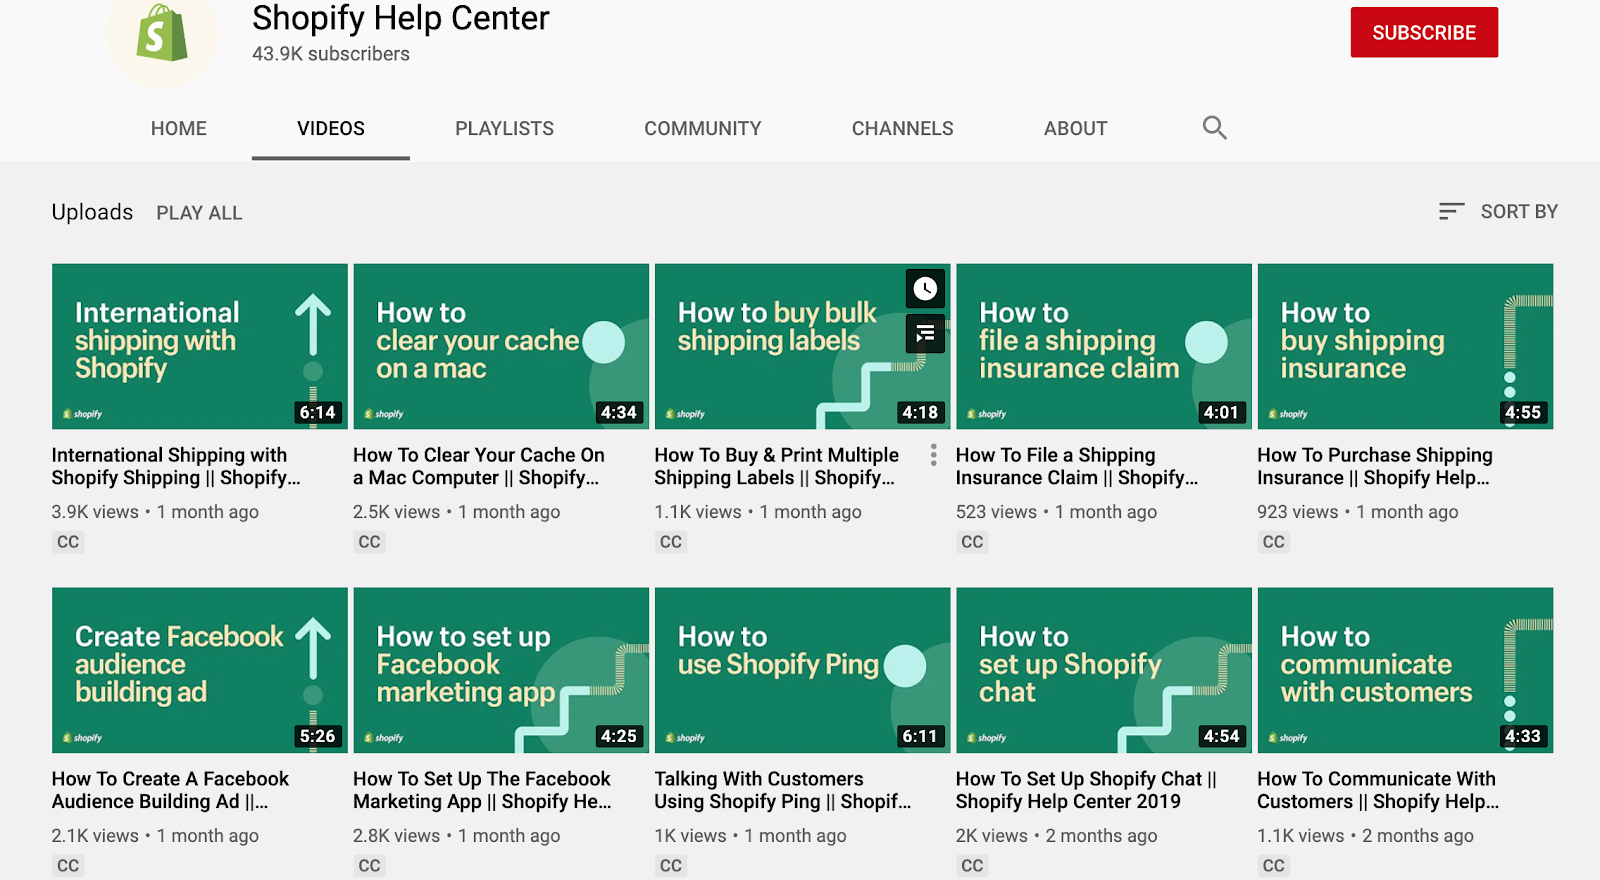
Task: Play the International shipping with Shopify thumbnail
Action: coord(200,346)
